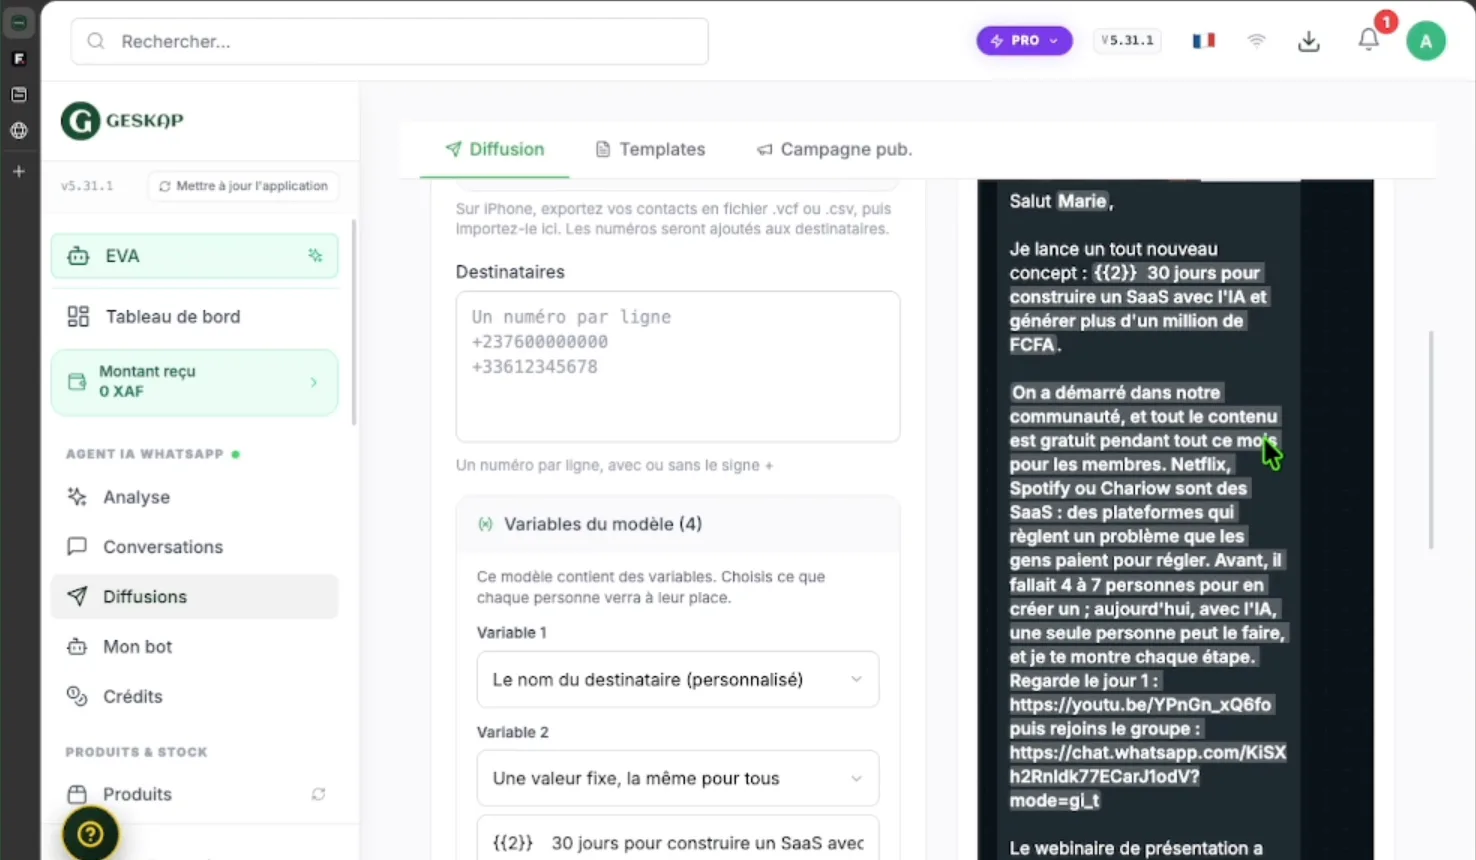
Task: Click the variables icon beside Variables du modèle
Action: coord(485,524)
